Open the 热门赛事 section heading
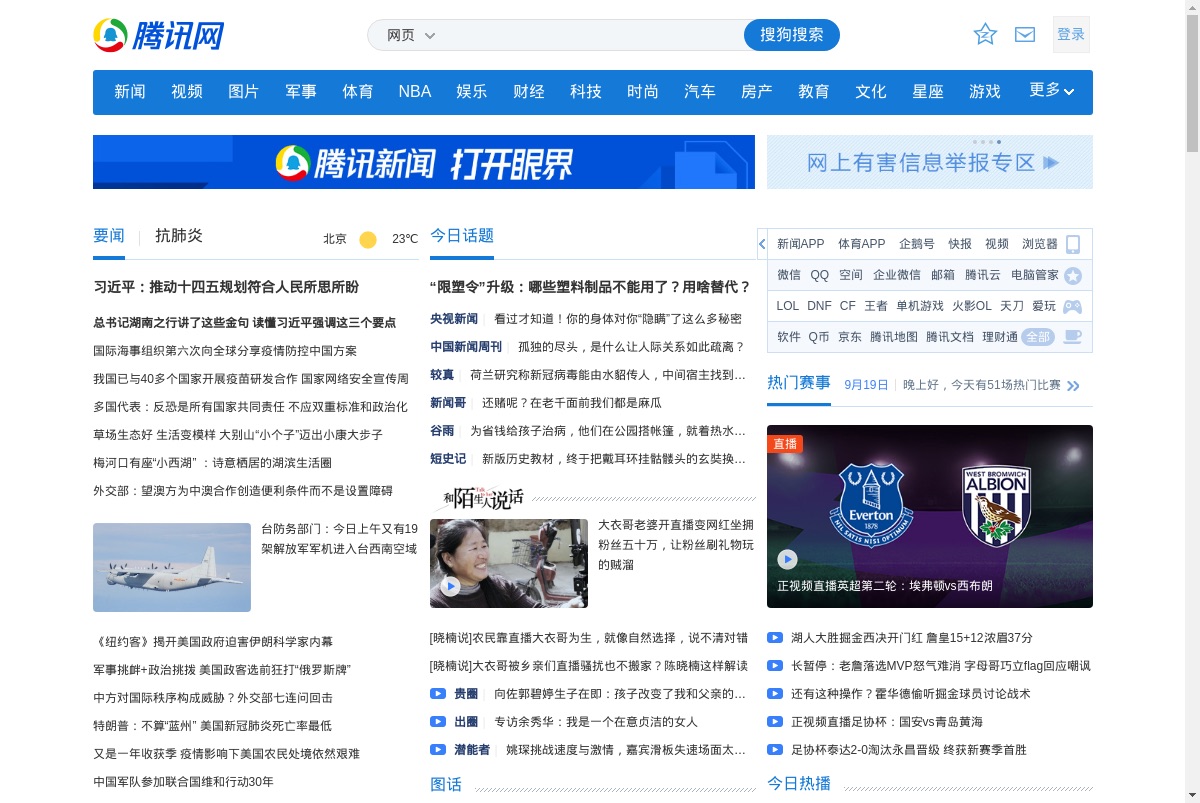 799,383
